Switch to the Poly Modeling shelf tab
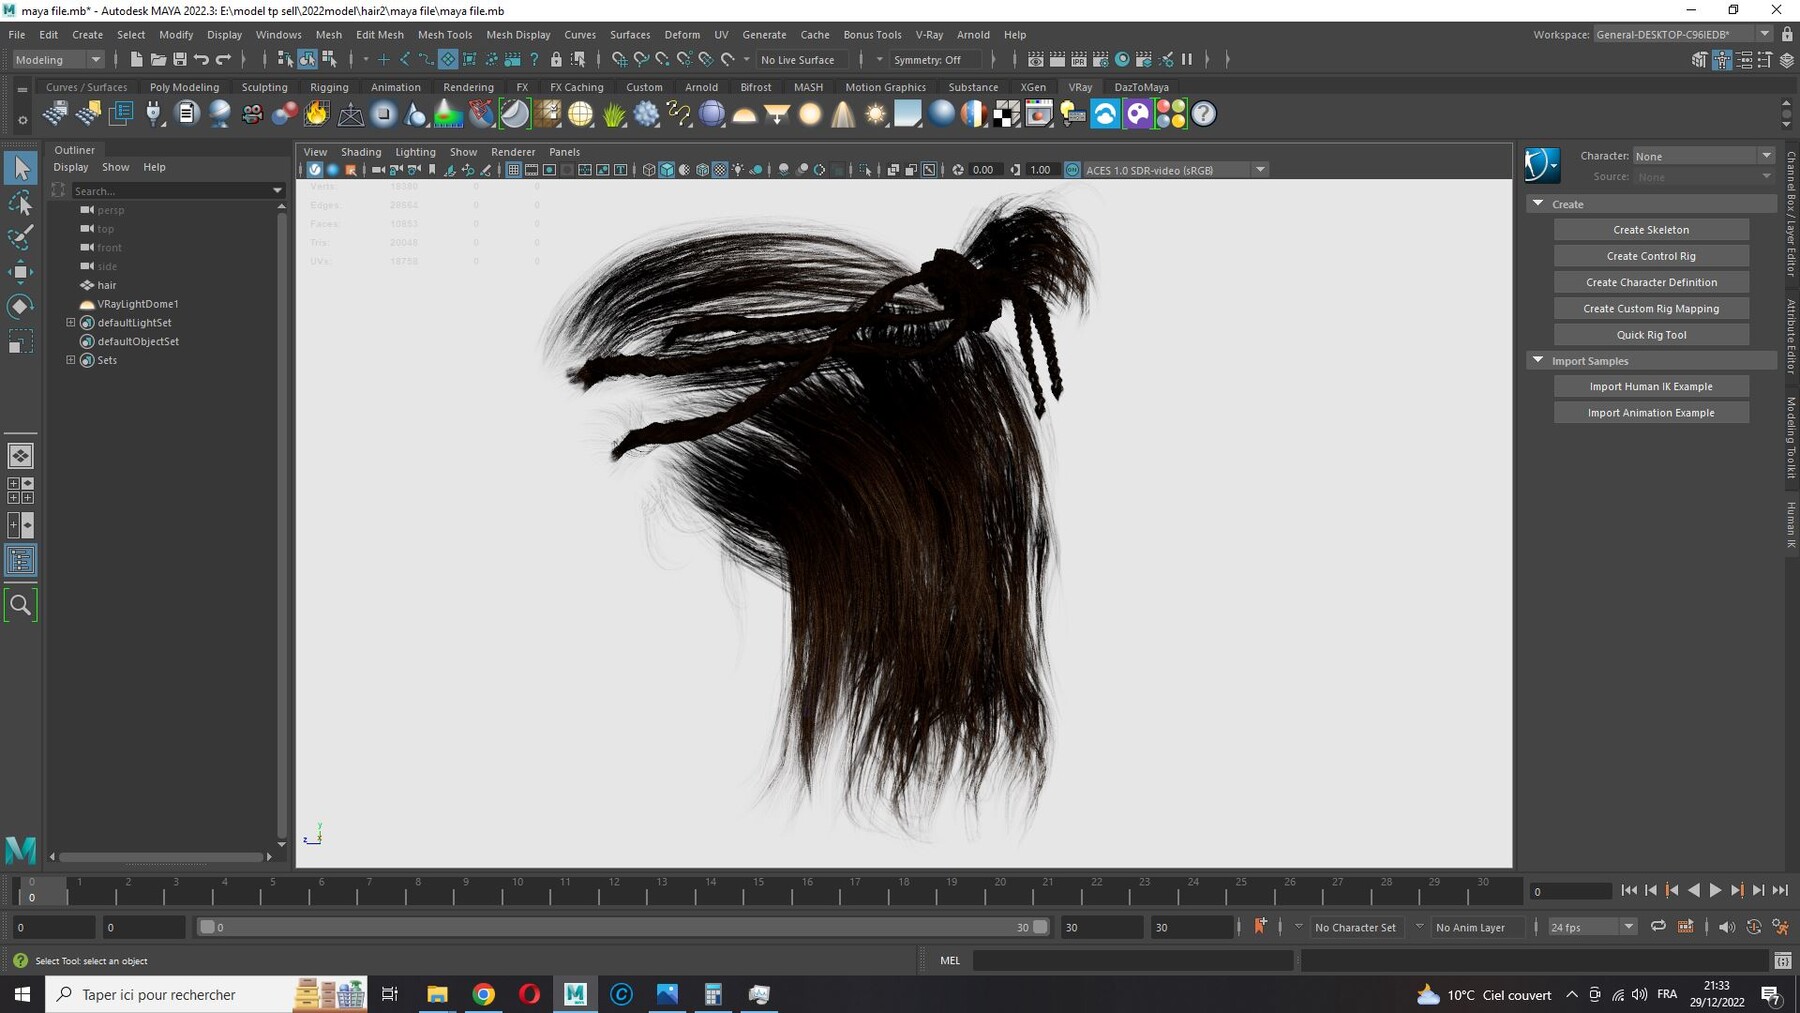Viewport: 1800px width, 1013px height. pos(184,87)
